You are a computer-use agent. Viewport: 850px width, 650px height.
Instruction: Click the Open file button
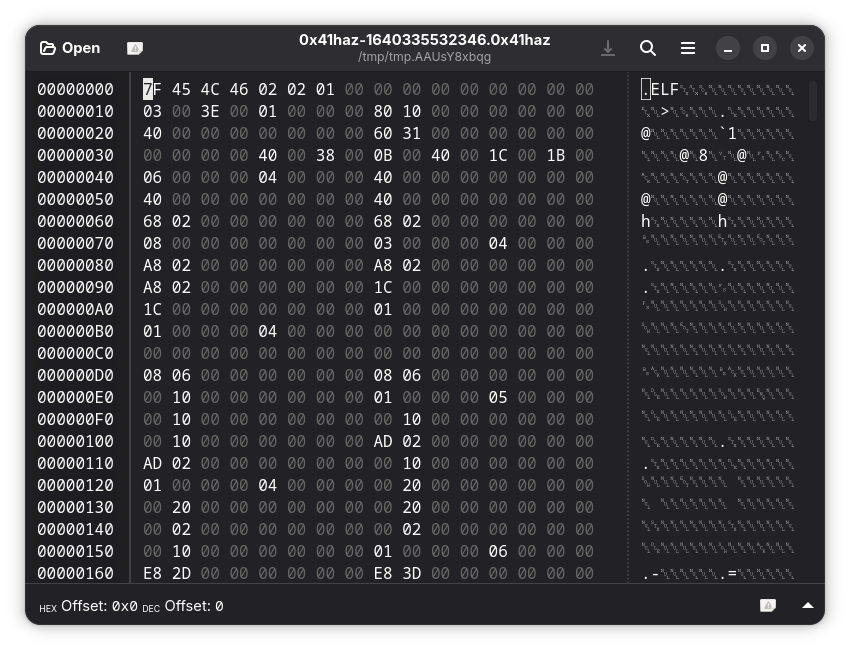click(x=70, y=48)
